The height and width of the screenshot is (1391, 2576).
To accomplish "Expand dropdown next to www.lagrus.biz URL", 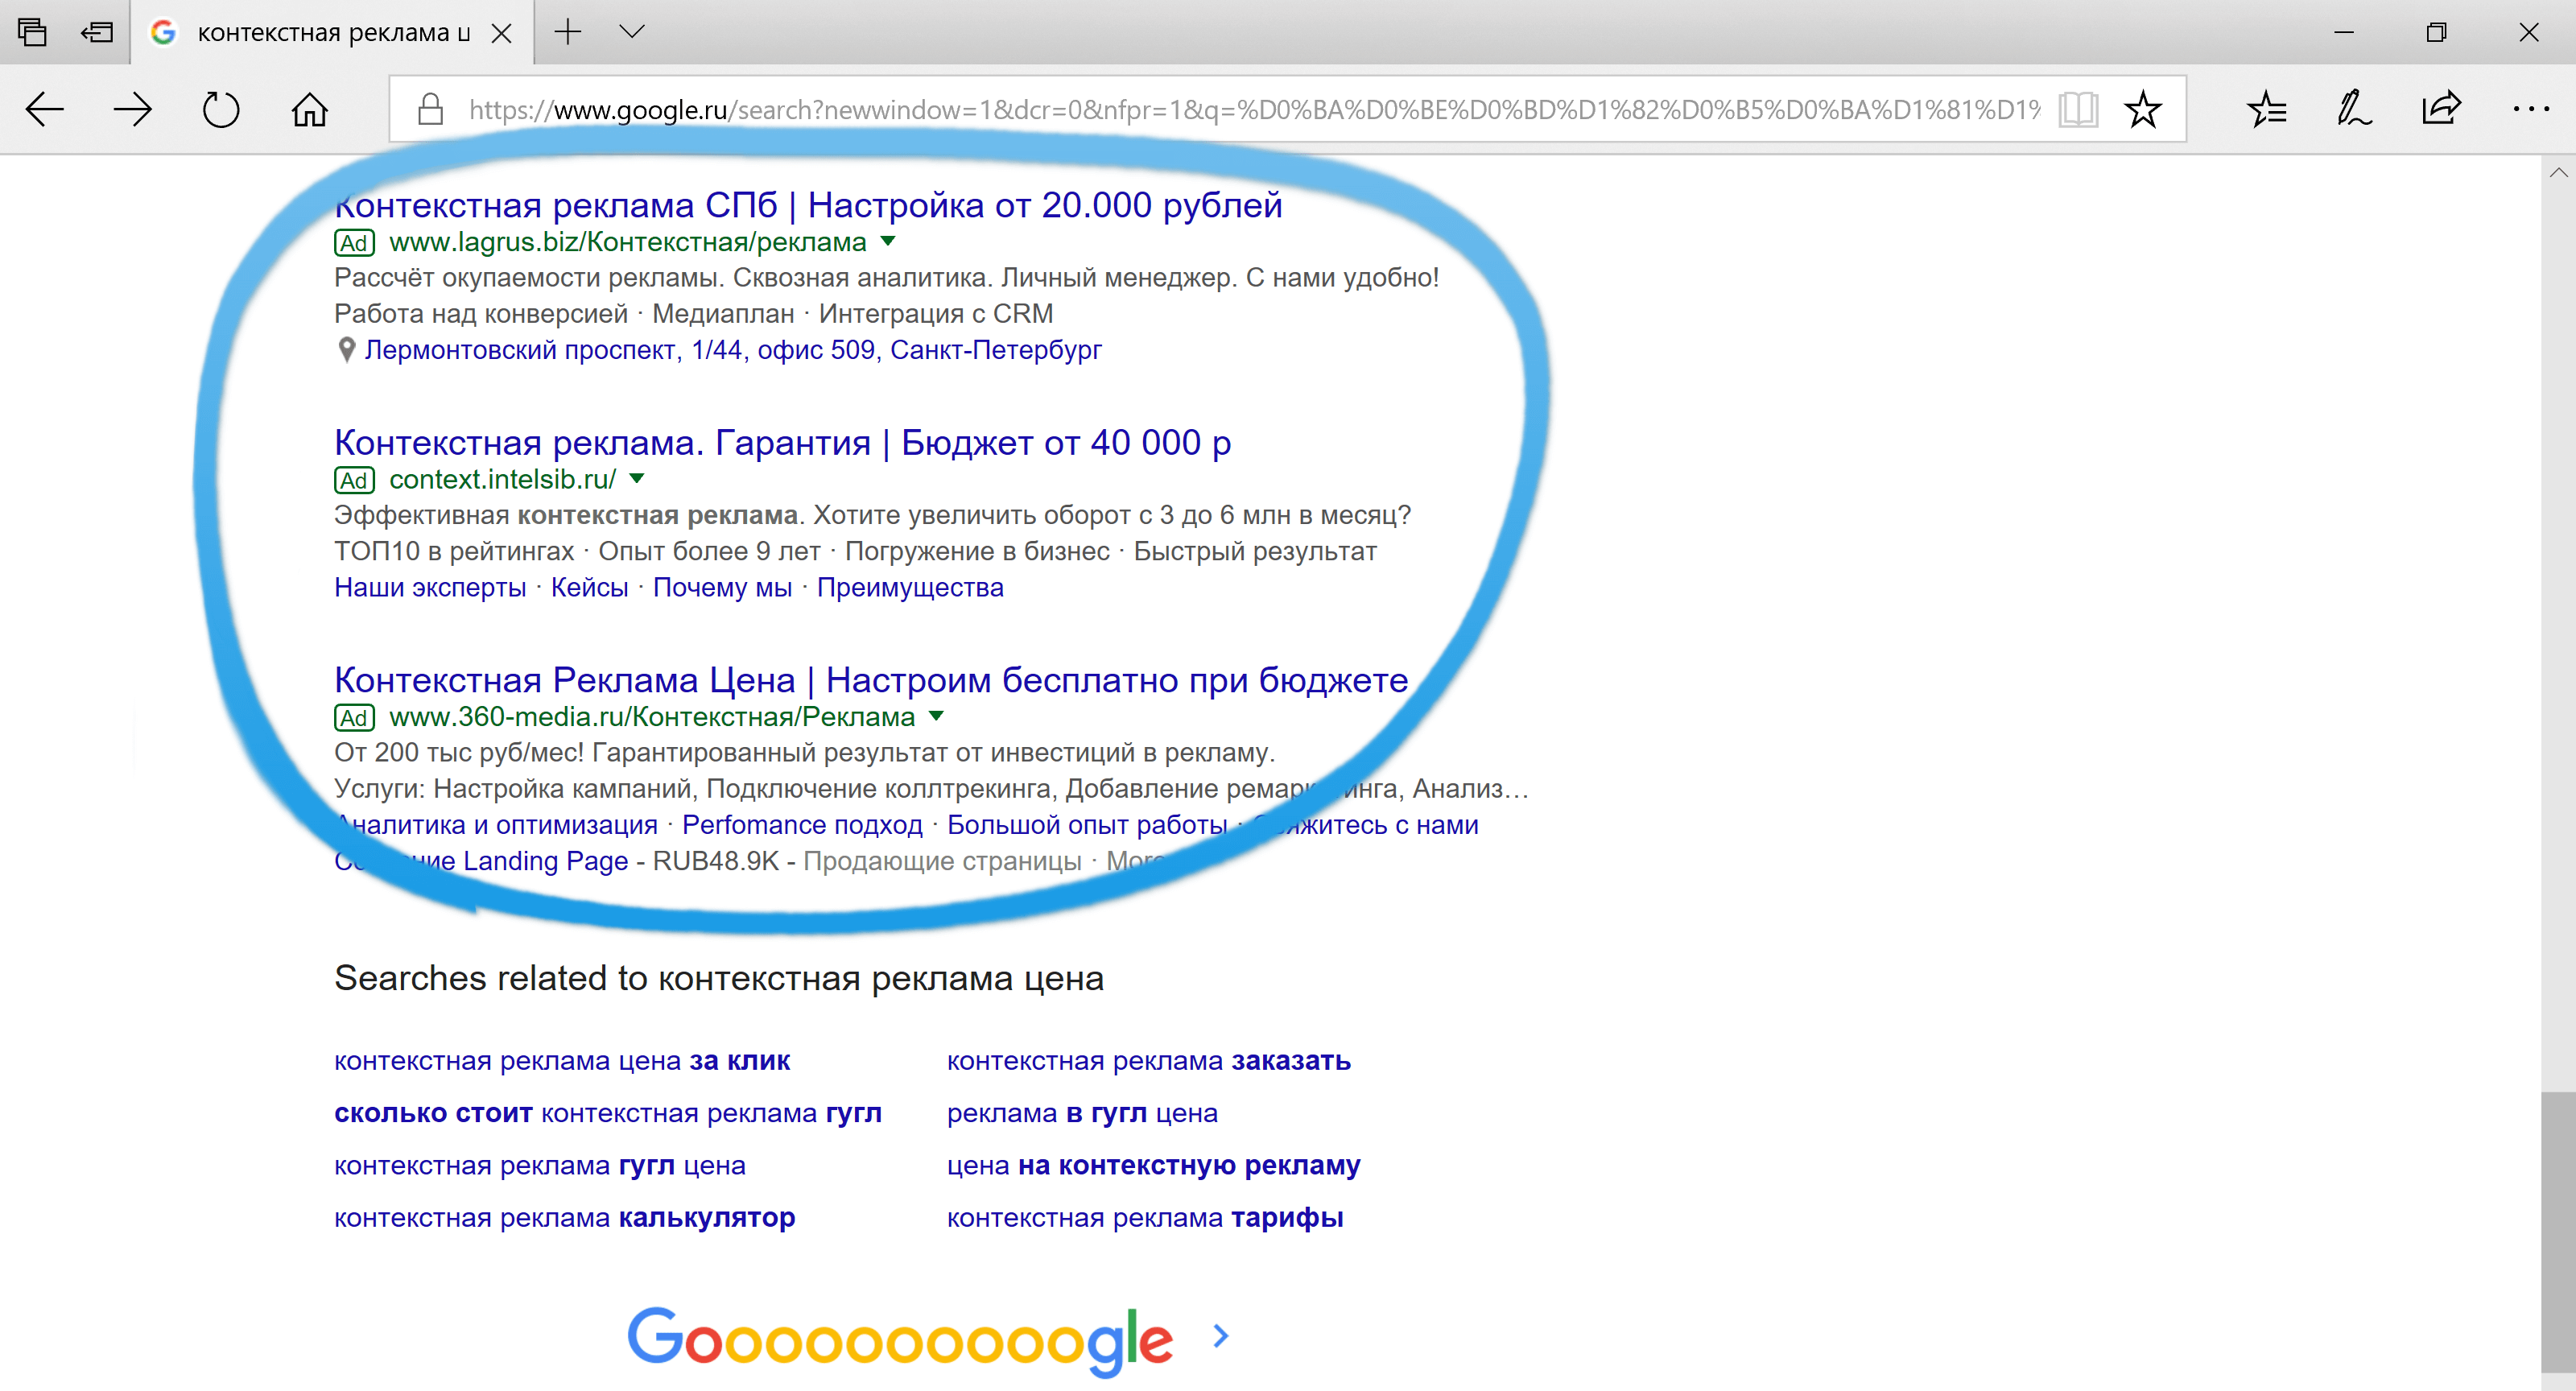I will click(x=888, y=241).
